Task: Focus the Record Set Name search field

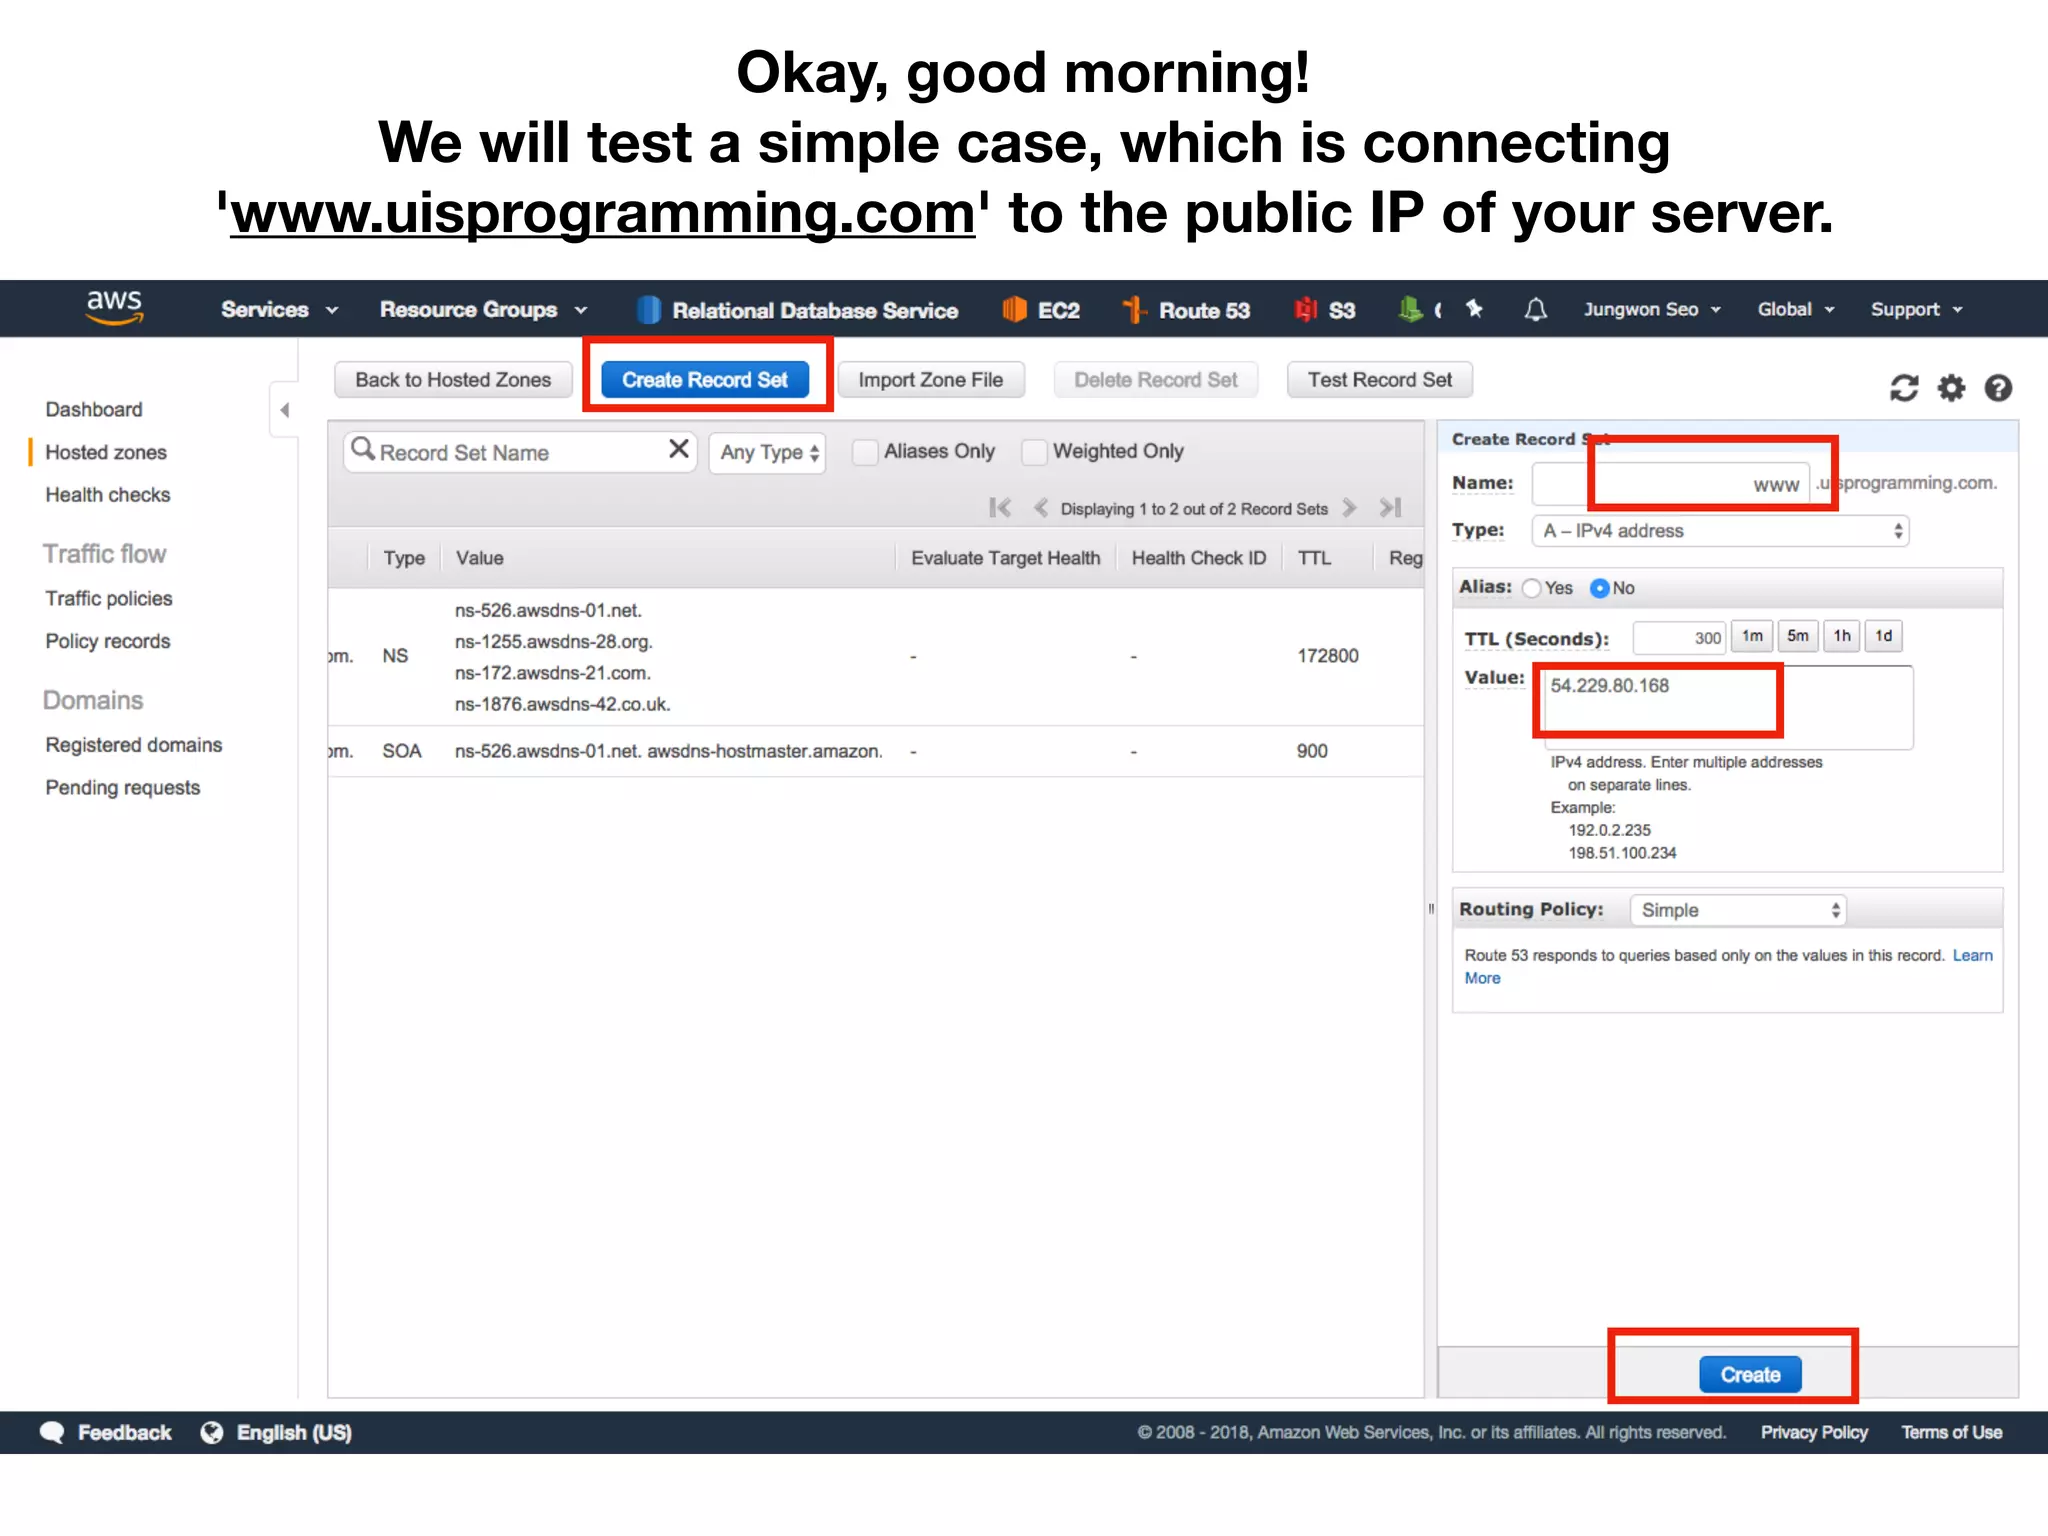Action: (520, 452)
